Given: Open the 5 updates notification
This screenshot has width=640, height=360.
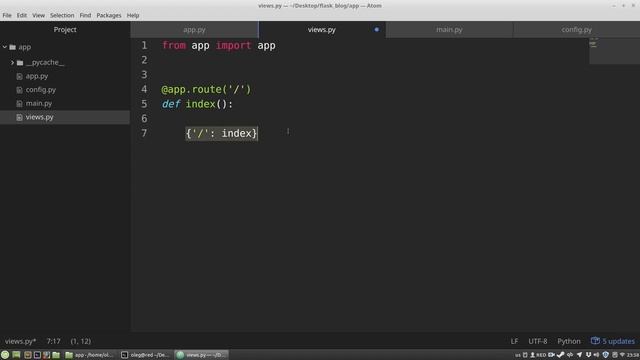Looking at the screenshot, I should [x=613, y=341].
